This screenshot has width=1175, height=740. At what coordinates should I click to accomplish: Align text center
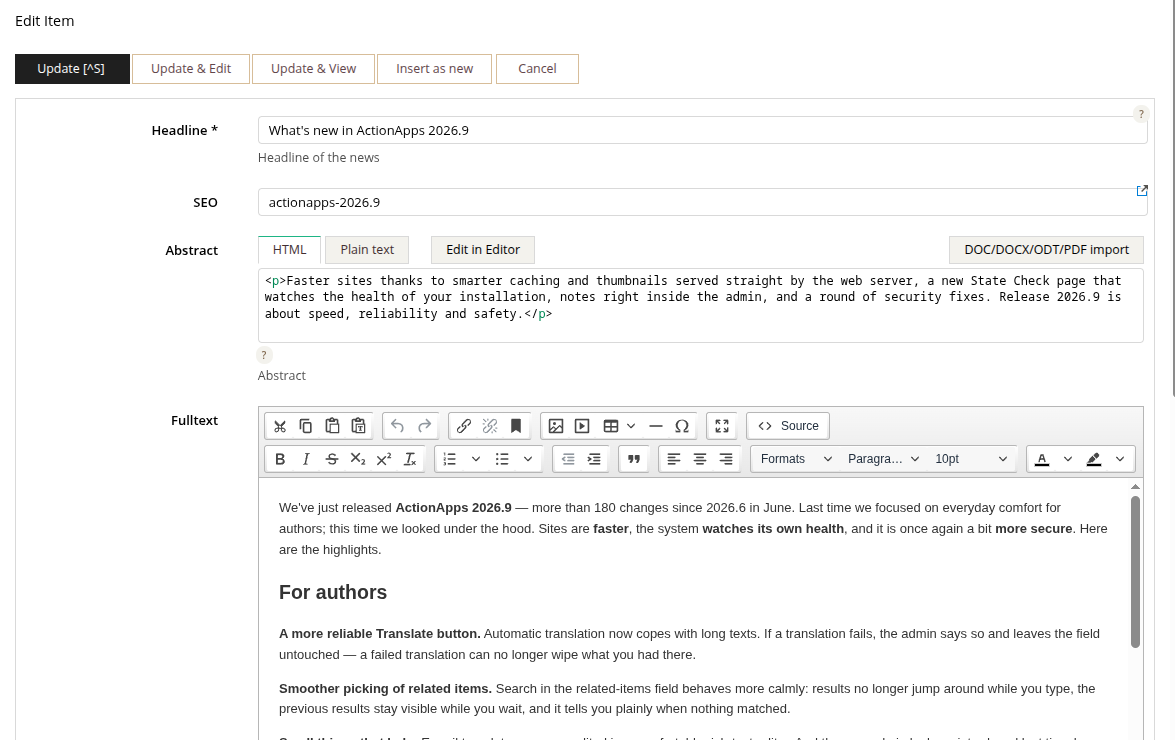click(x=700, y=459)
